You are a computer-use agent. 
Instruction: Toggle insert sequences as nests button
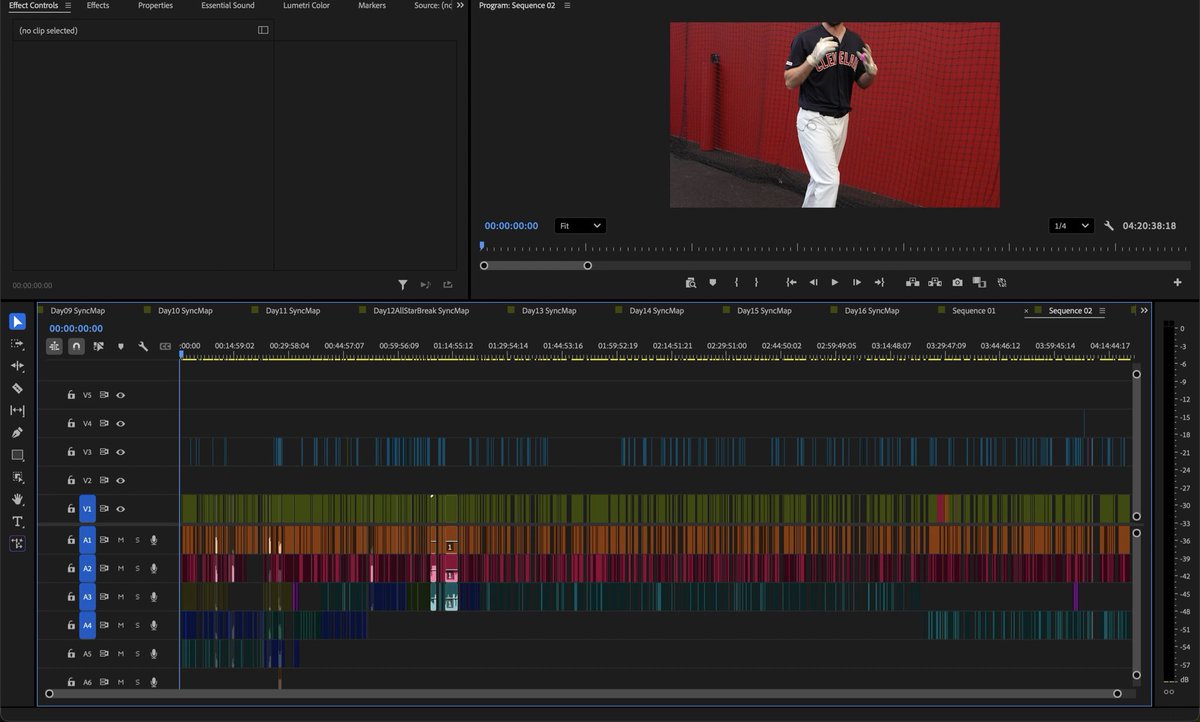(x=54, y=346)
